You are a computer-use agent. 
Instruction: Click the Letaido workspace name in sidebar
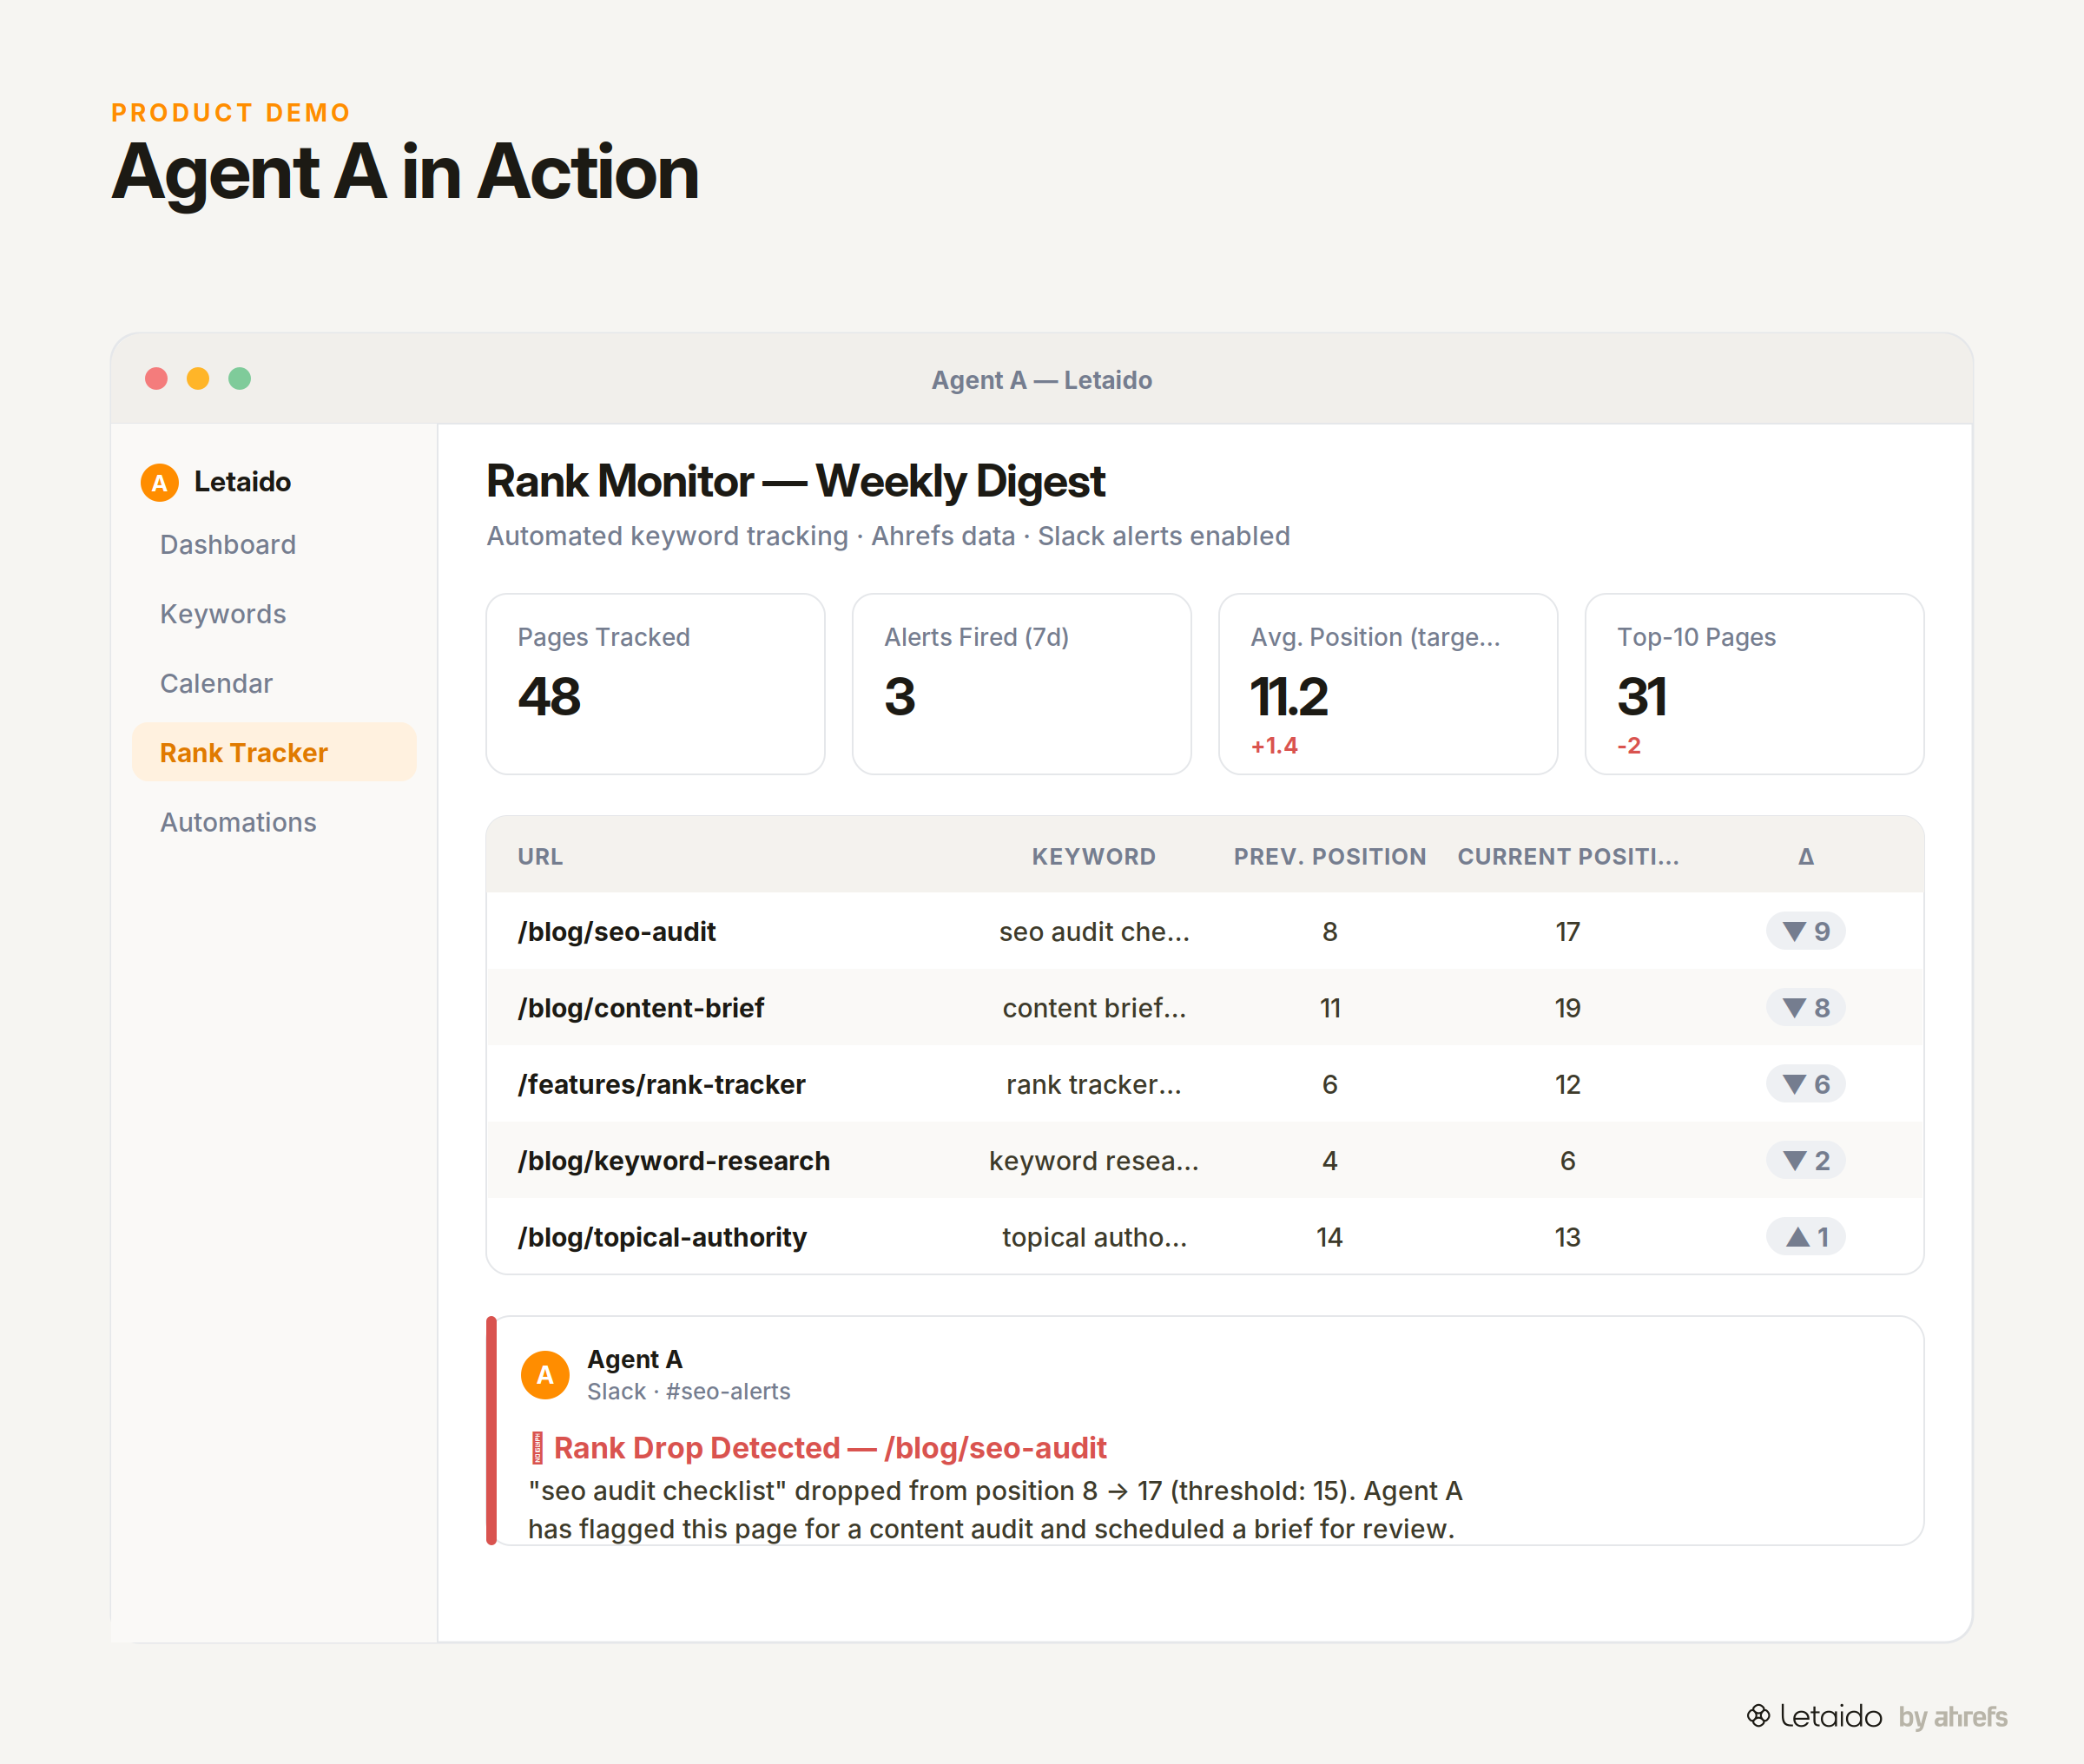(242, 482)
